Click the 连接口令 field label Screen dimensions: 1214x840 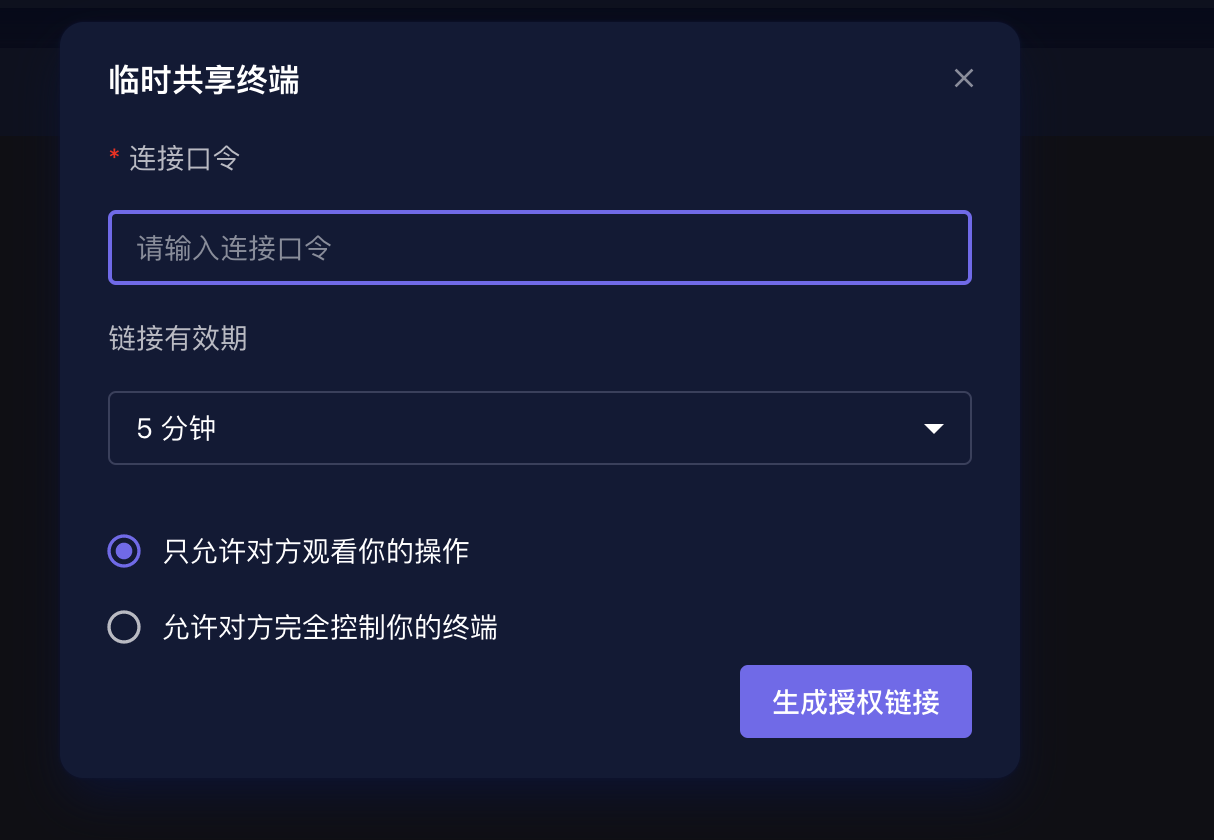(184, 158)
